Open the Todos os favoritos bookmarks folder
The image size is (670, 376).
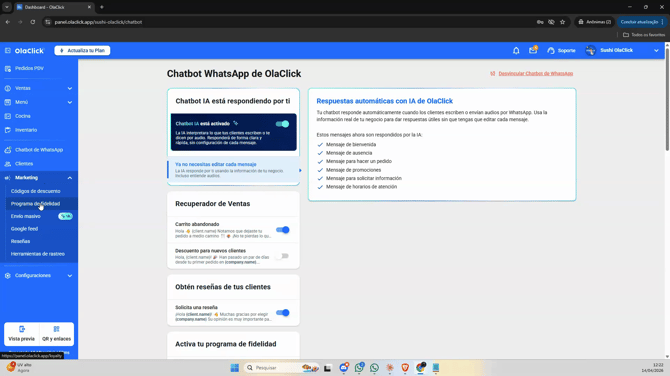click(x=644, y=35)
